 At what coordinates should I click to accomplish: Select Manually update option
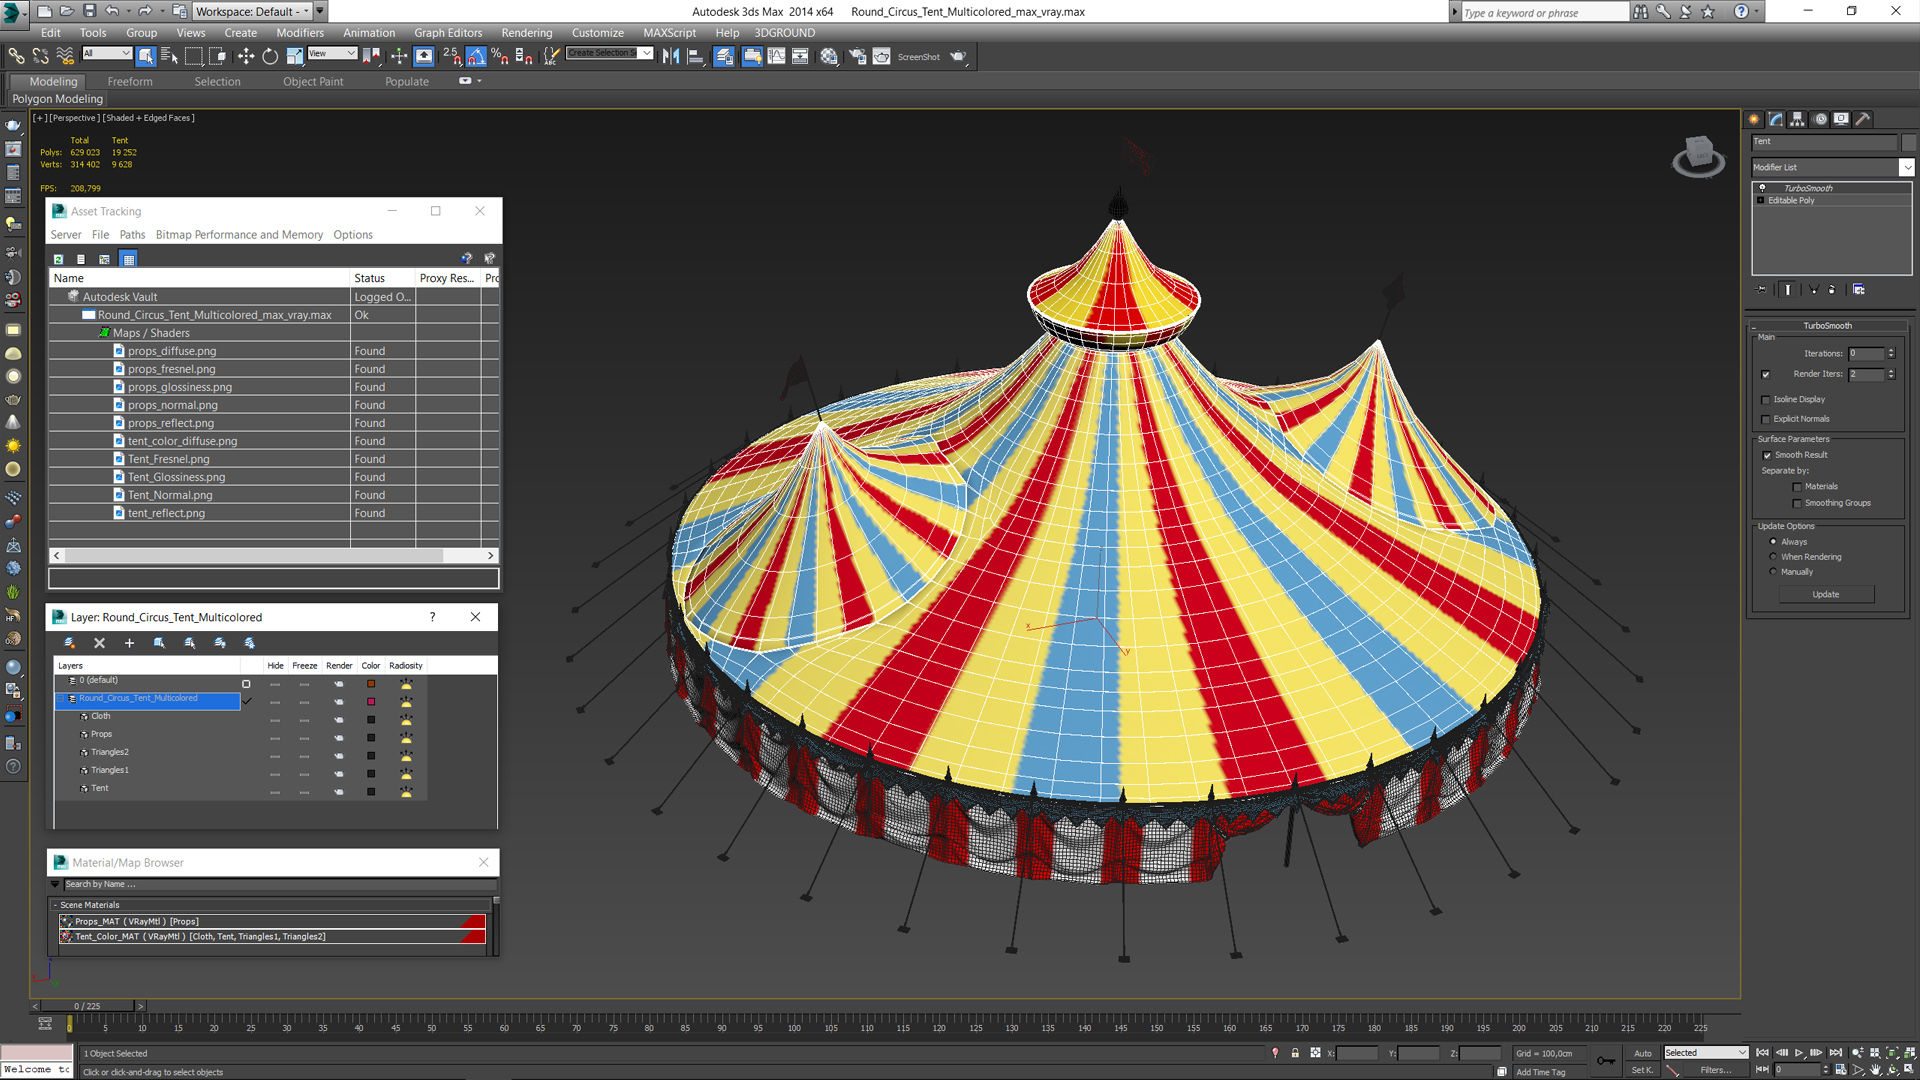[1773, 572]
